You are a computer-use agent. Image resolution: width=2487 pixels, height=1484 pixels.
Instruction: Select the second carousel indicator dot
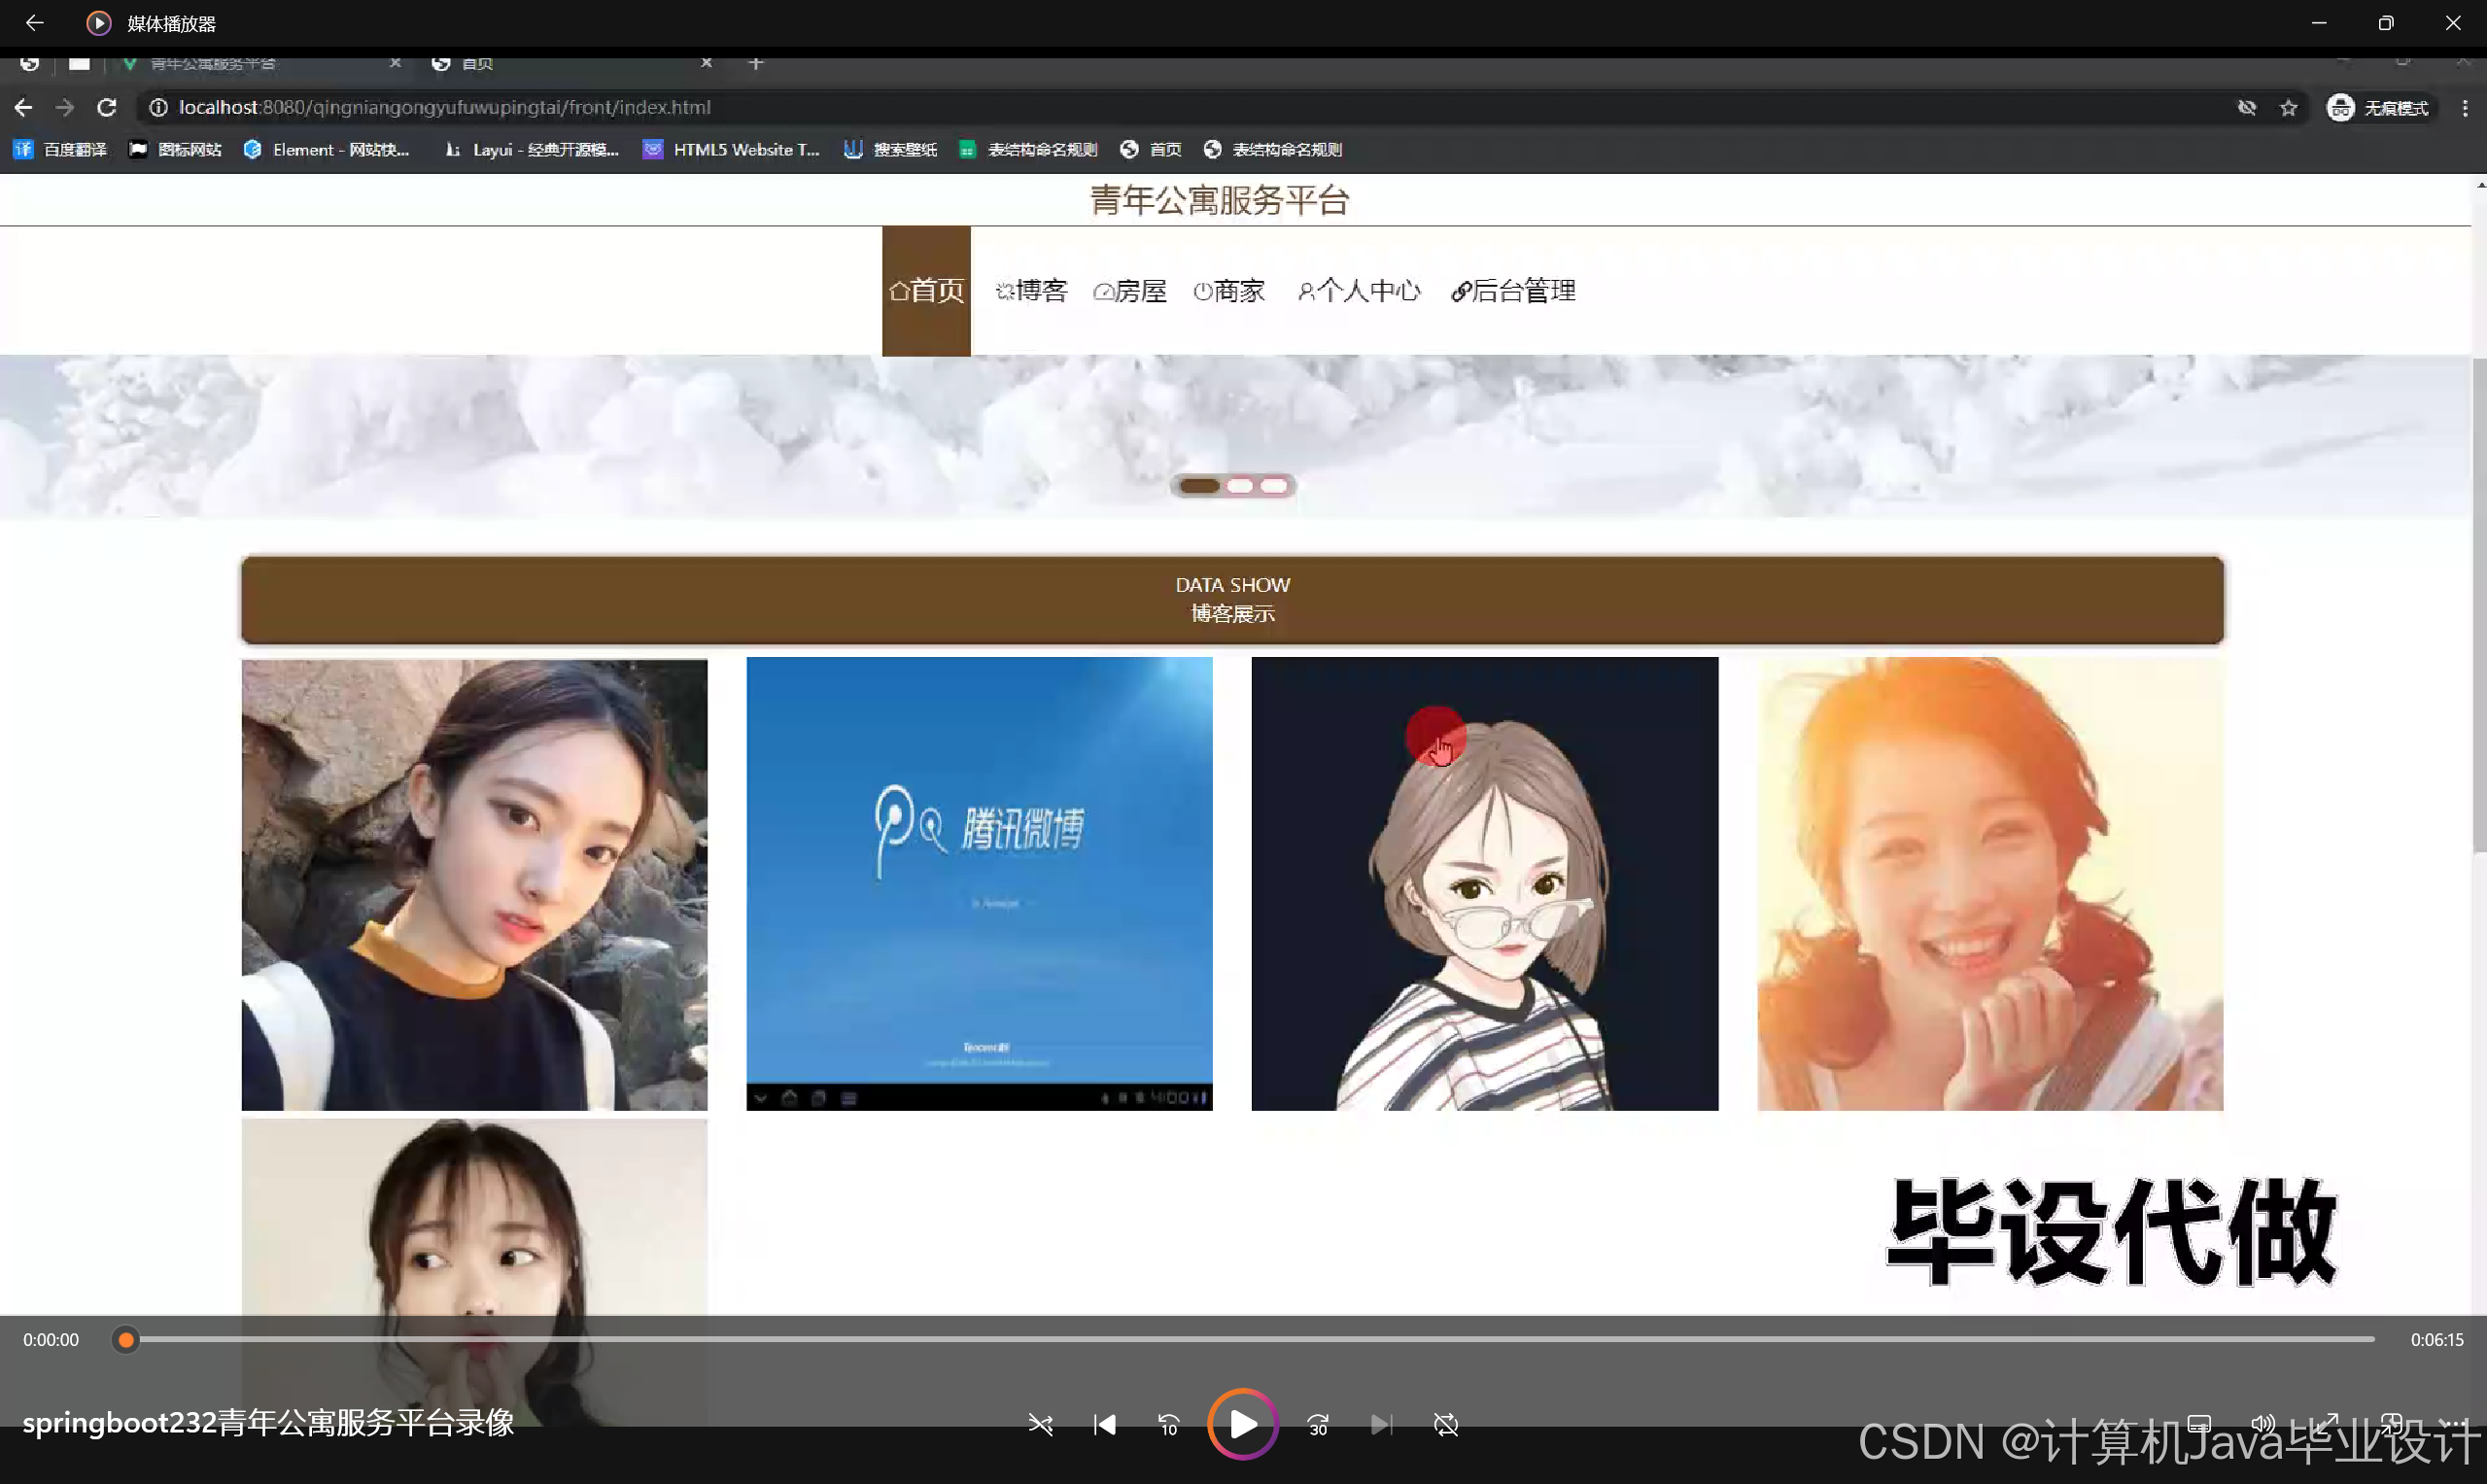pyautogui.click(x=1240, y=486)
